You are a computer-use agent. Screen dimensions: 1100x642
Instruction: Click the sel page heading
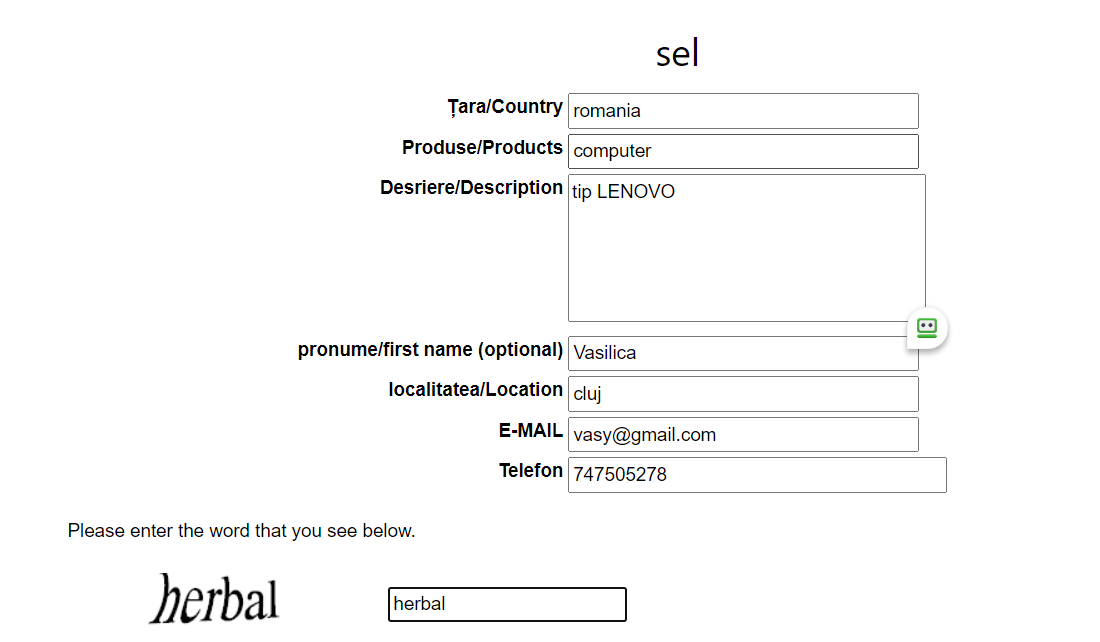(x=677, y=53)
